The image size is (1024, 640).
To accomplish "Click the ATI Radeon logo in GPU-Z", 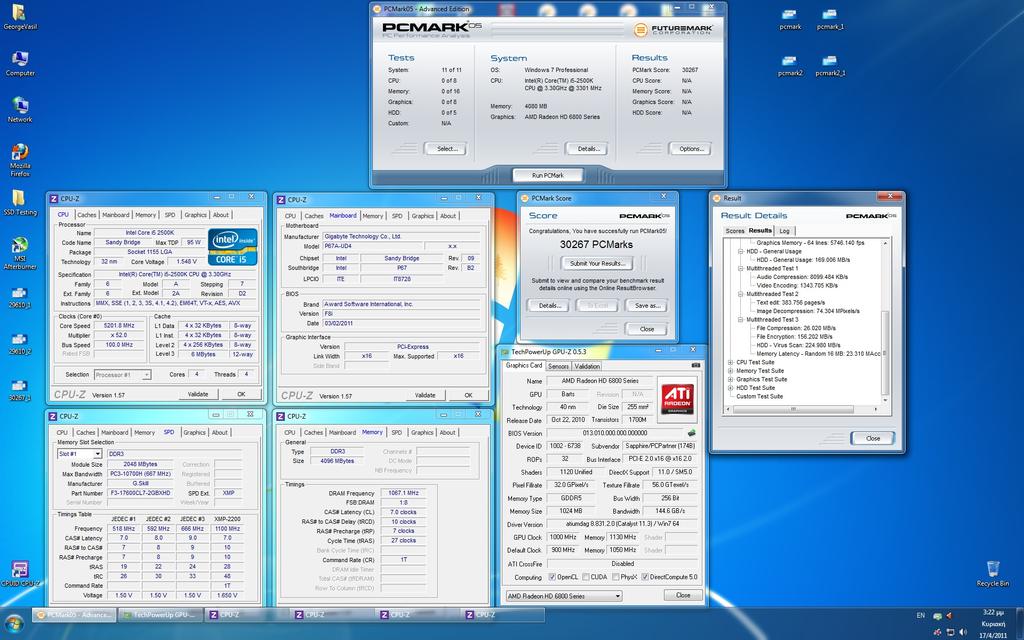I will tap(677, 399).
